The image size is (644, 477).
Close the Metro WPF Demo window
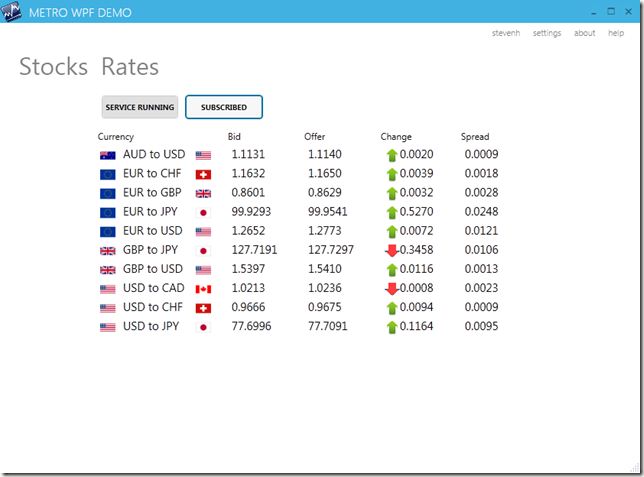pyautogui.click(x=628, y=12)
